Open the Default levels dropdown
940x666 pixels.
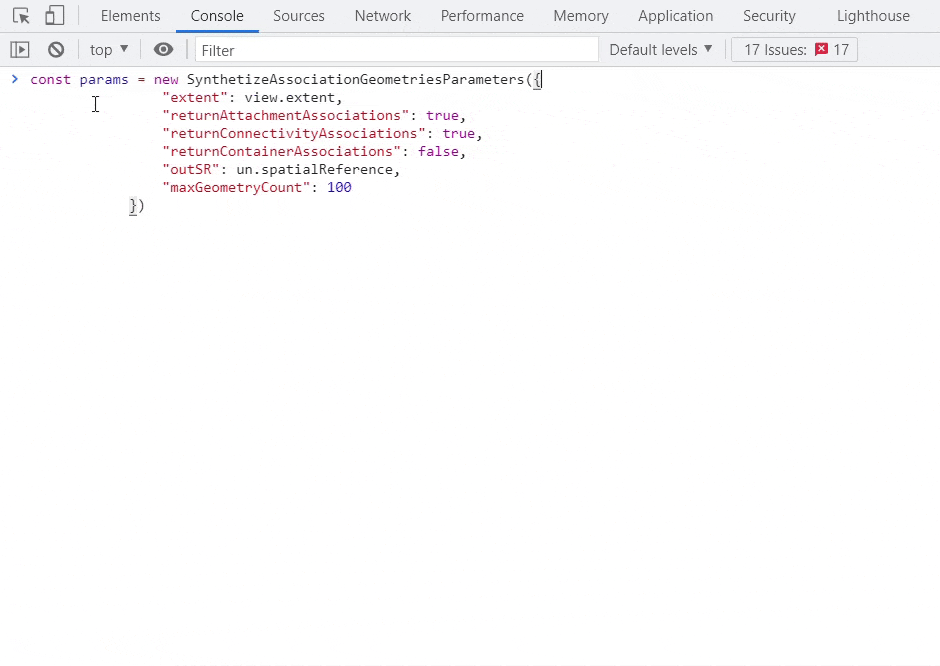pos(661,50)
